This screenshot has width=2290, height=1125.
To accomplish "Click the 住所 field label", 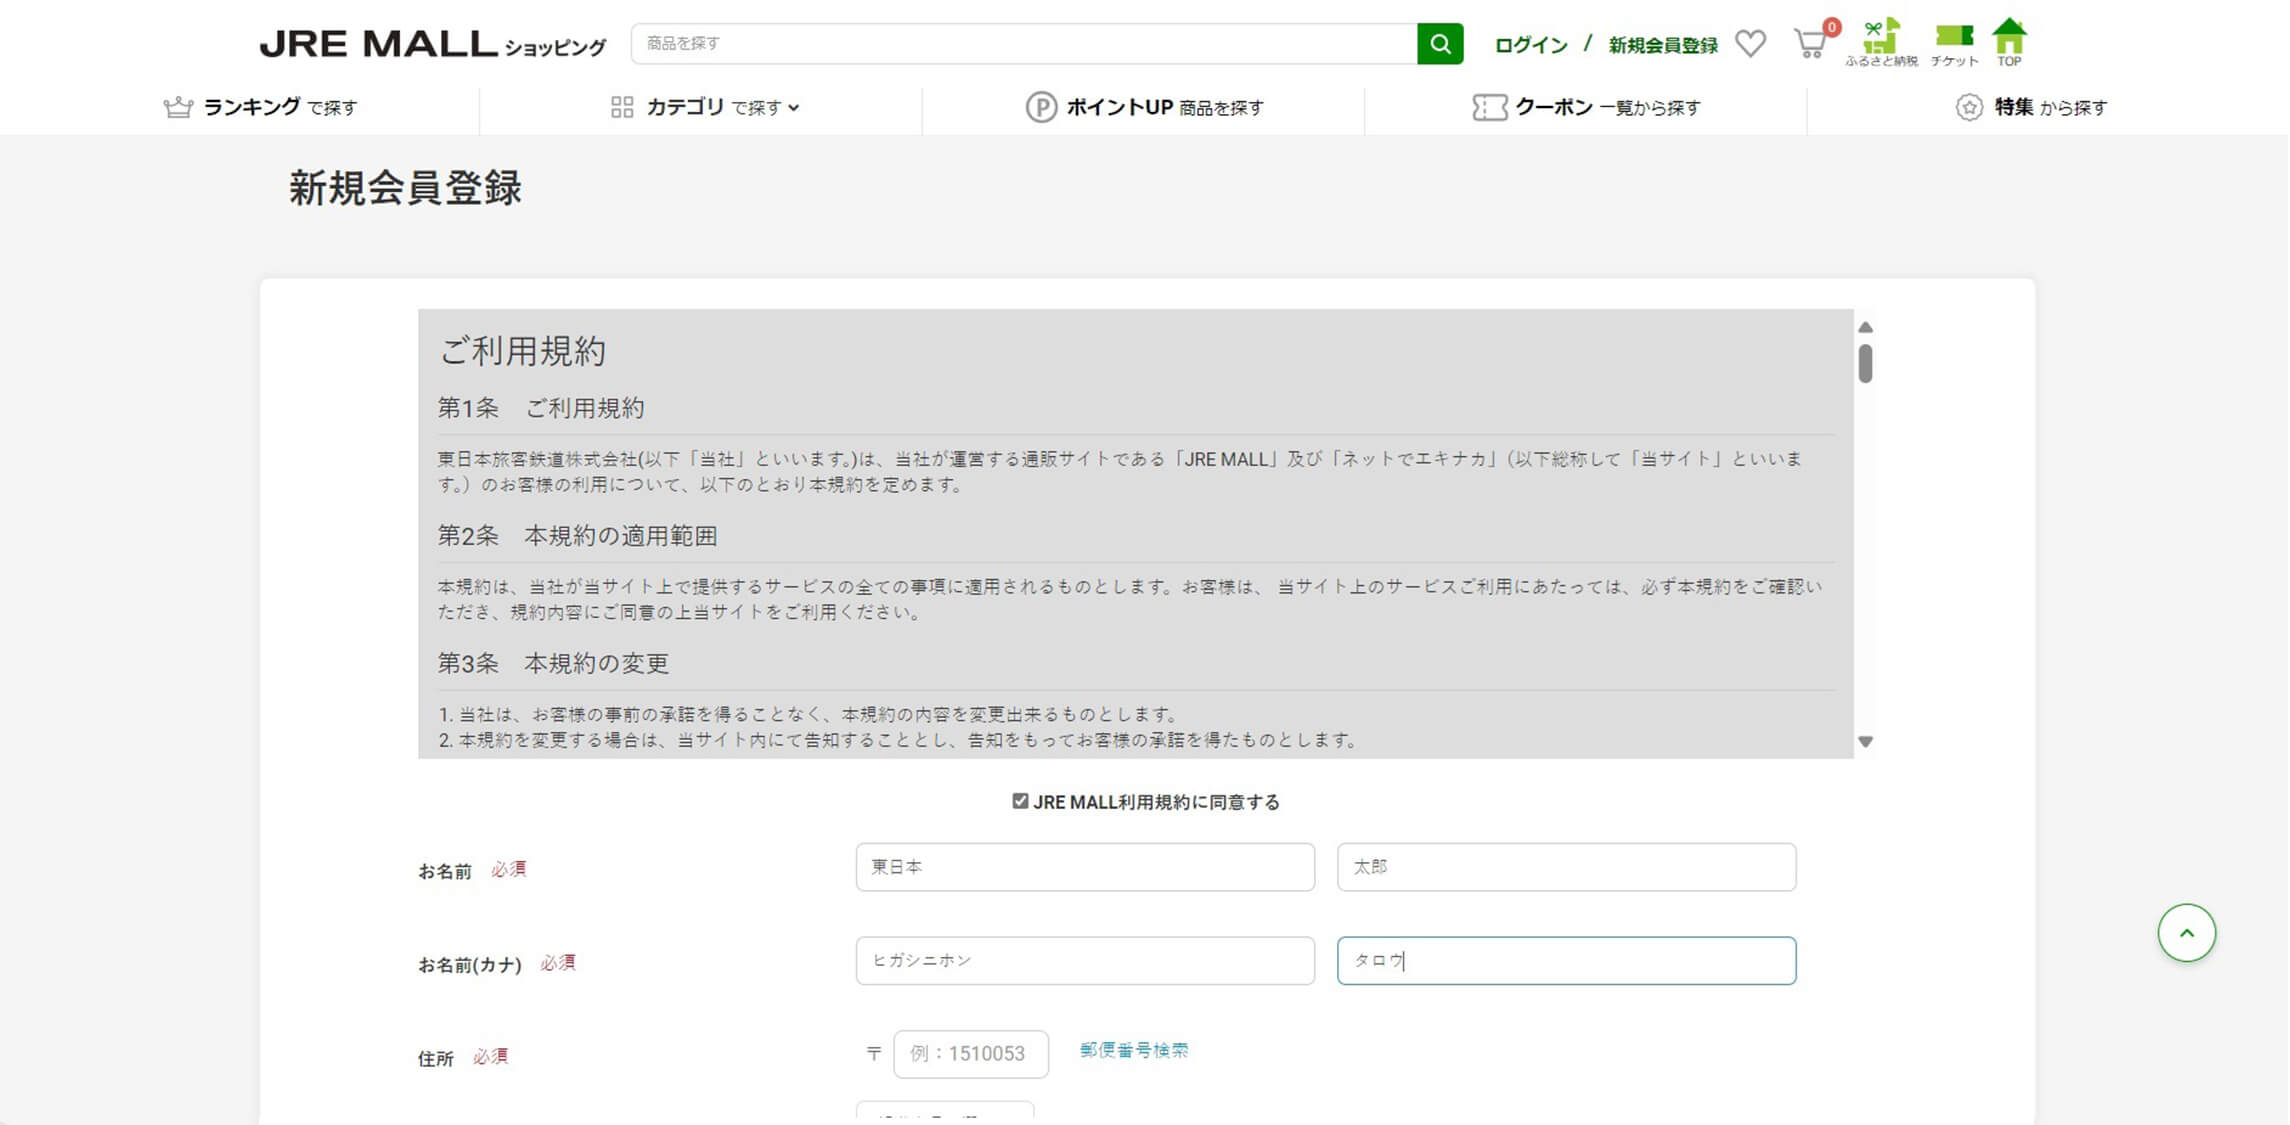I will pos(435,1058).
